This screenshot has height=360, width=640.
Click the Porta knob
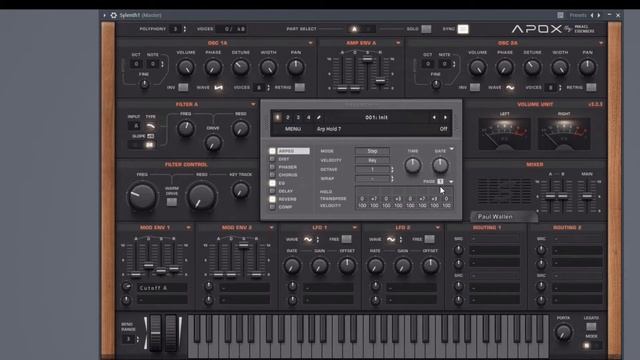[563, 332]
